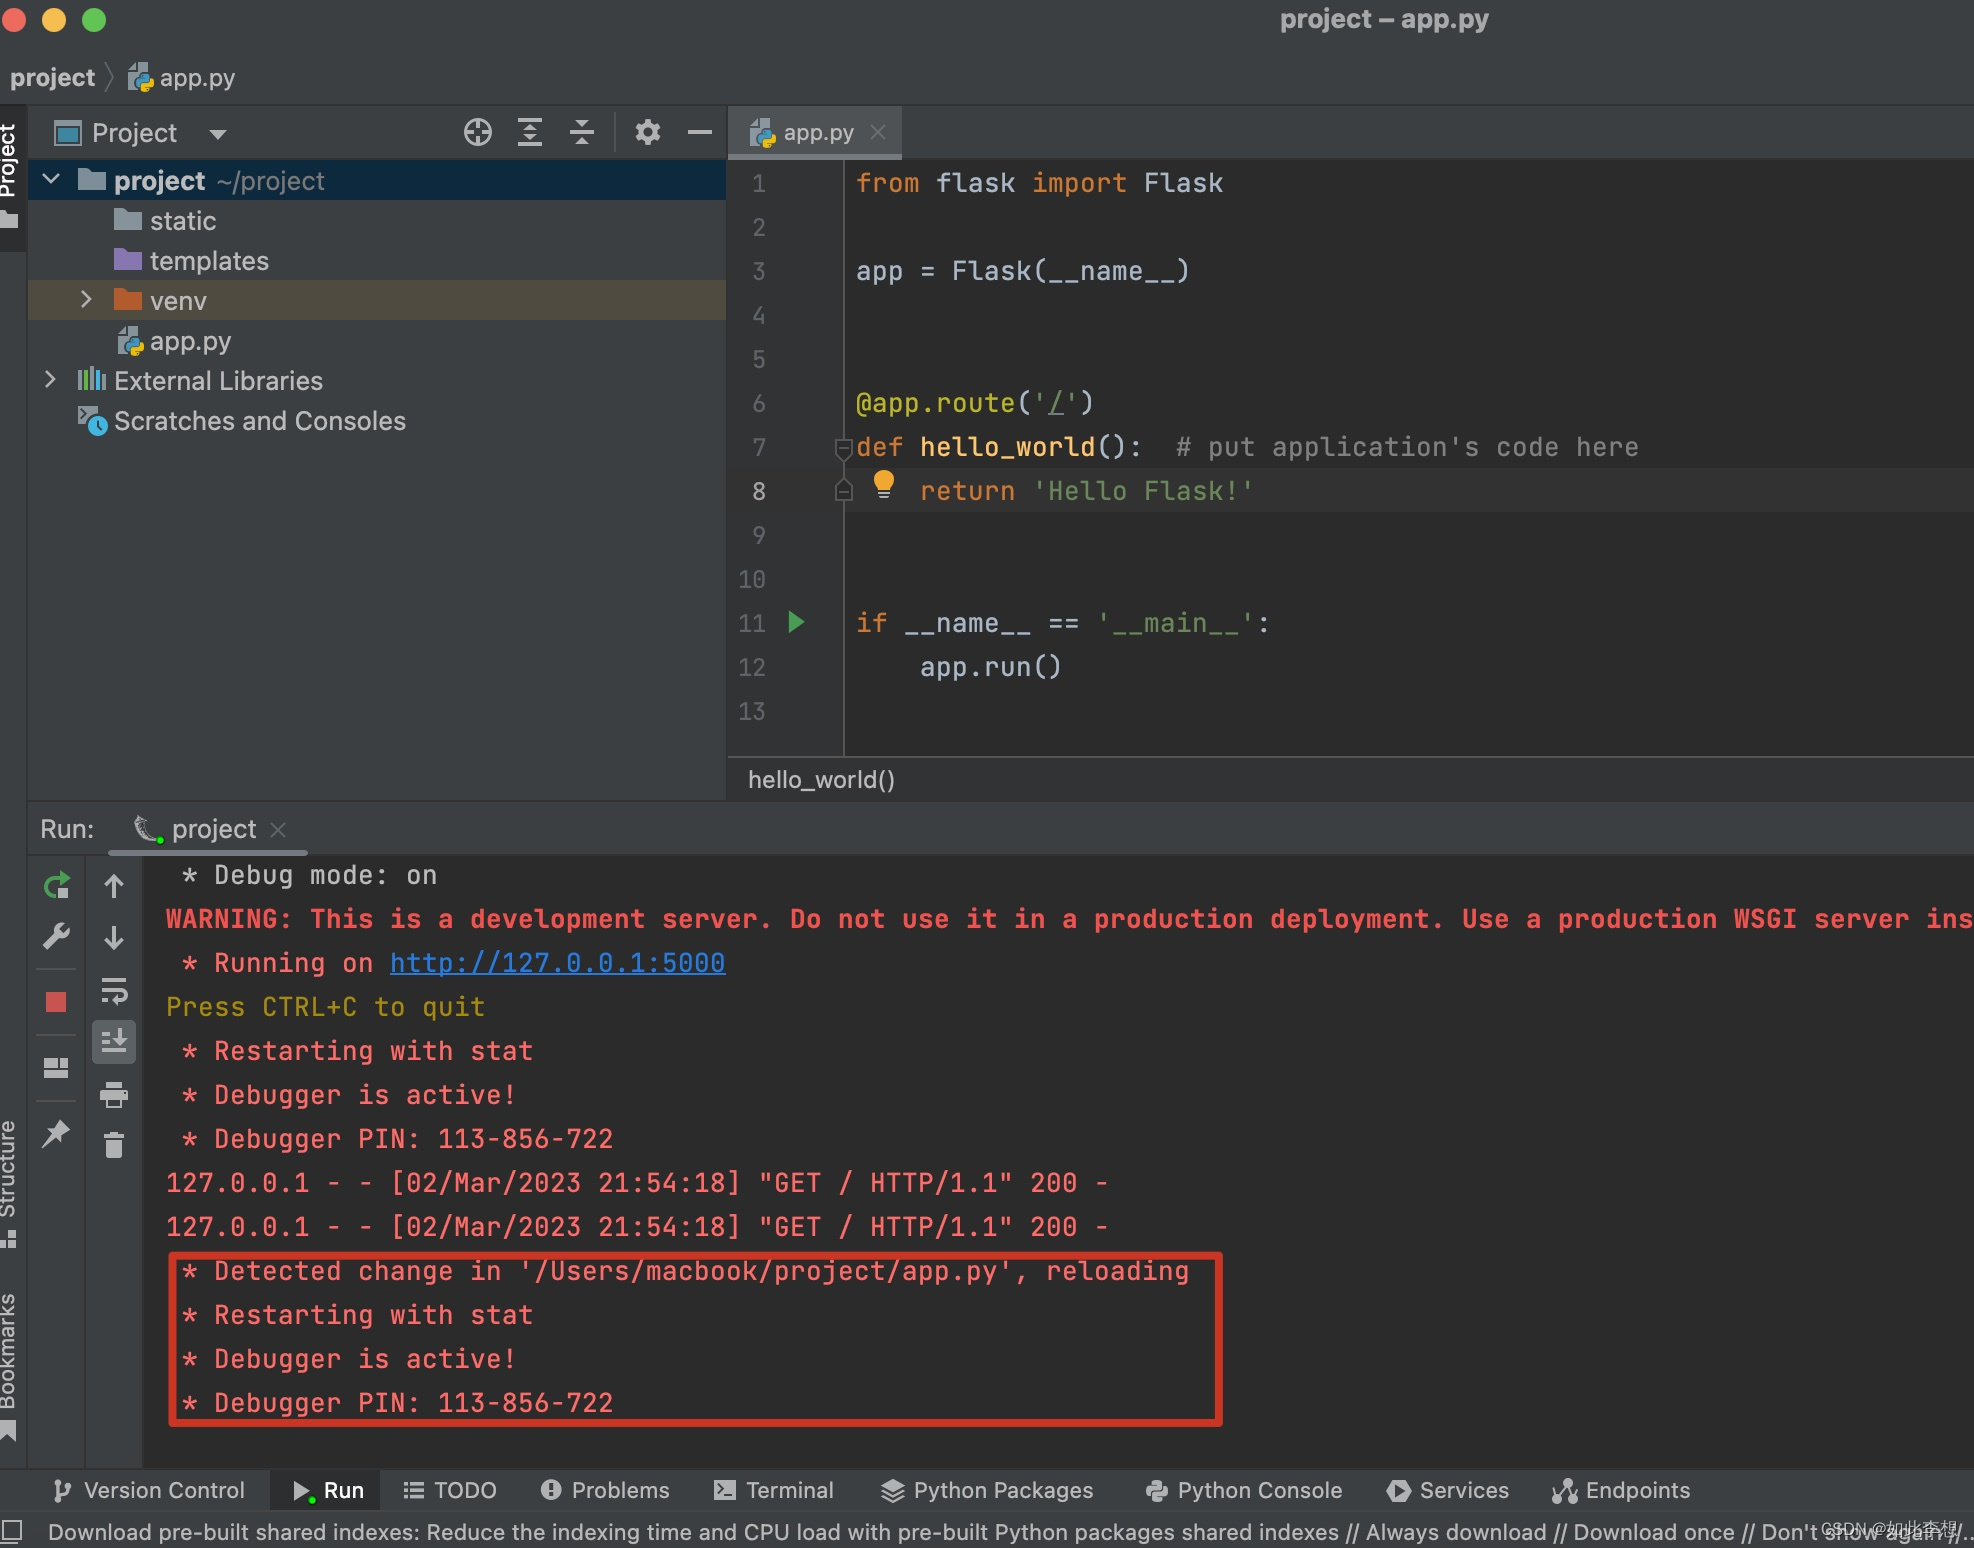This screenshot has width=1974, height=1548.
Task: Open Project panel gear settings
Action: point(648,132)
